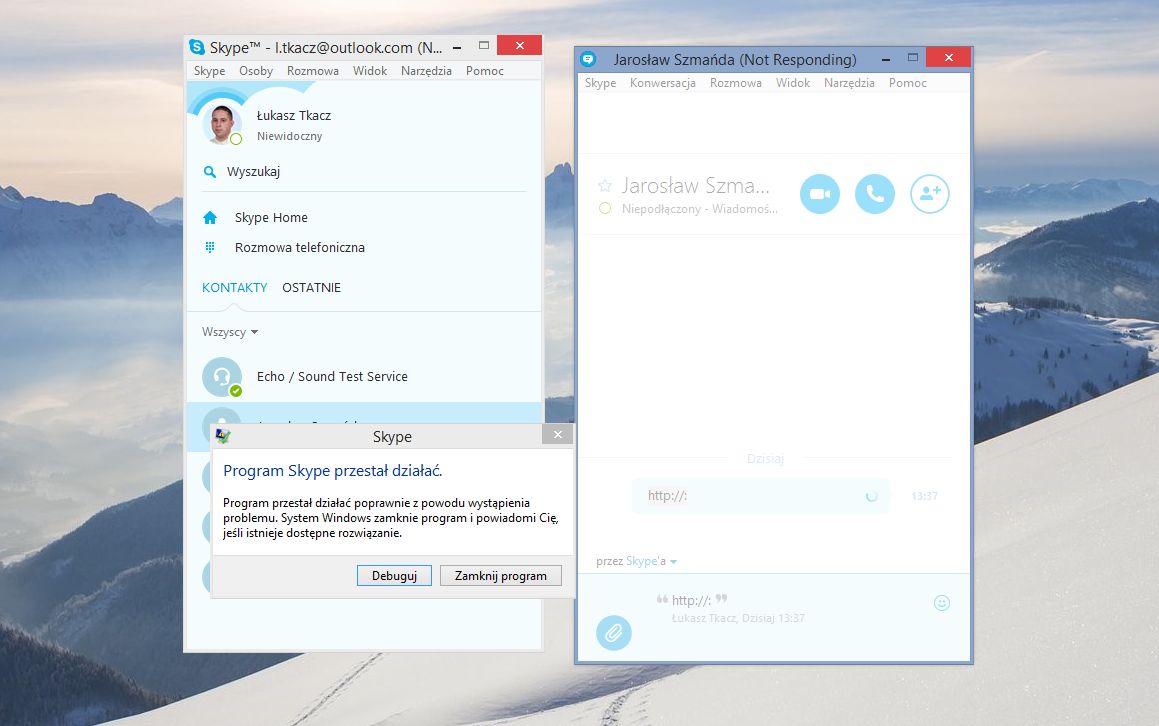Click the name Łukasz Tkacz
The image size is (1159, 726).
(x=293, y=115)
